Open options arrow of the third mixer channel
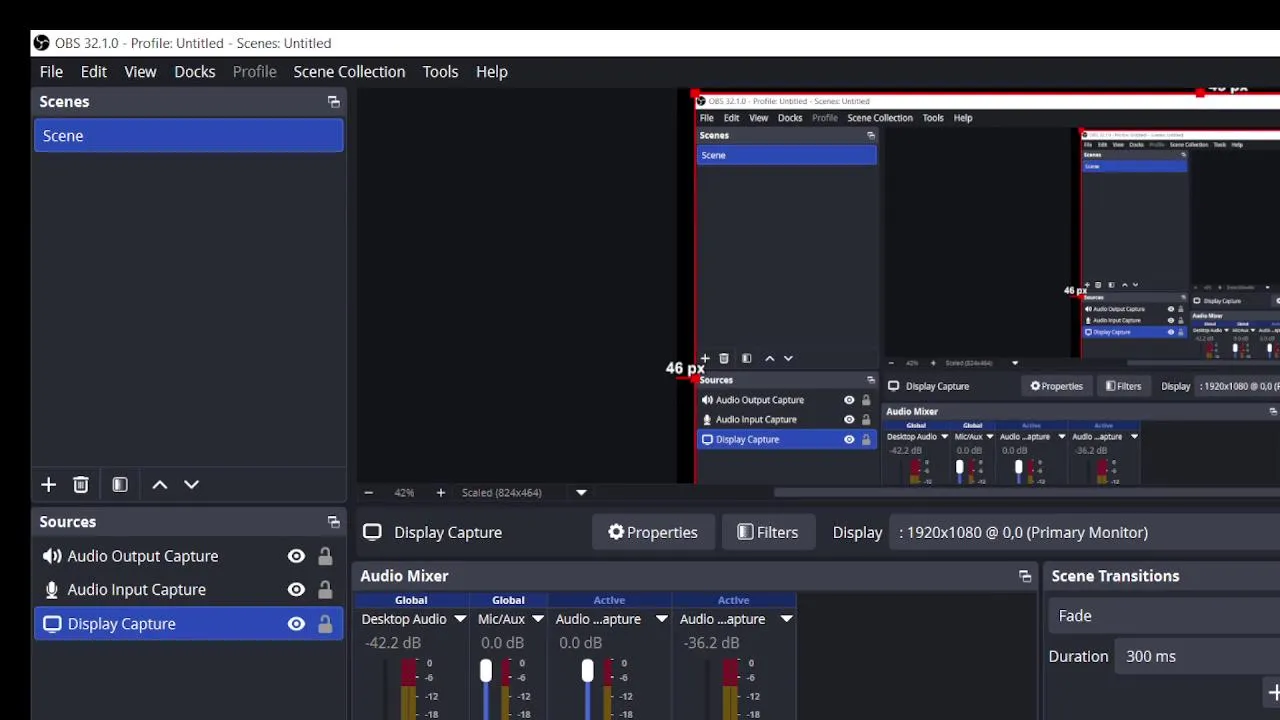This screenshot has width=1280, height=720. 661,619
